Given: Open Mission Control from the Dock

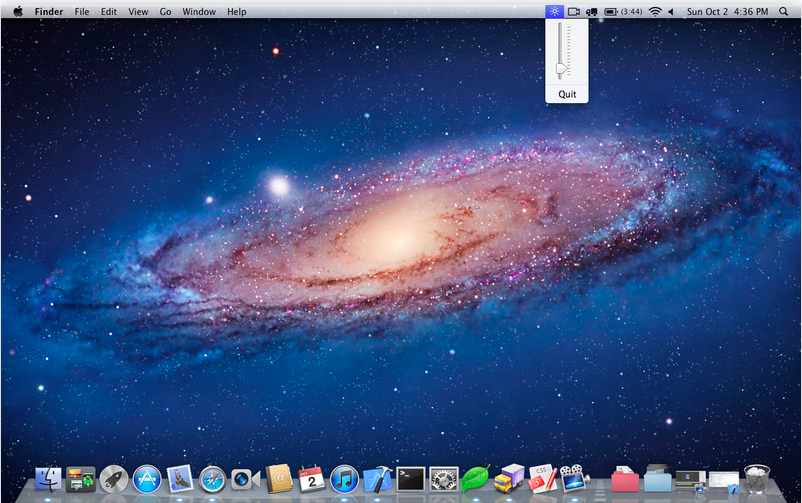Looking at the screenshot, I should coord(81,479).
